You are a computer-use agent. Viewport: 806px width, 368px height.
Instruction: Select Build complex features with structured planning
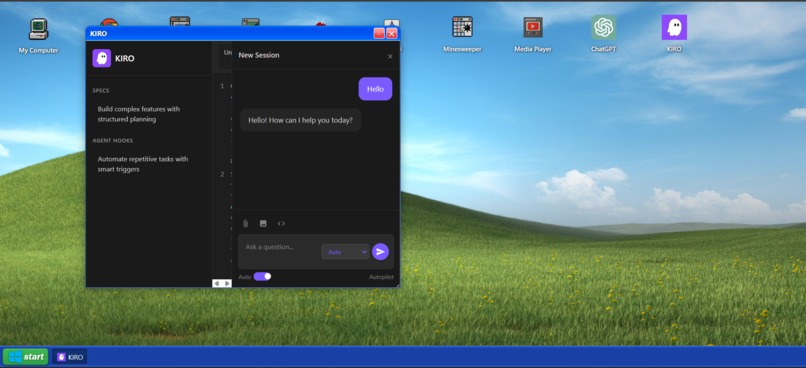(139, 114)
